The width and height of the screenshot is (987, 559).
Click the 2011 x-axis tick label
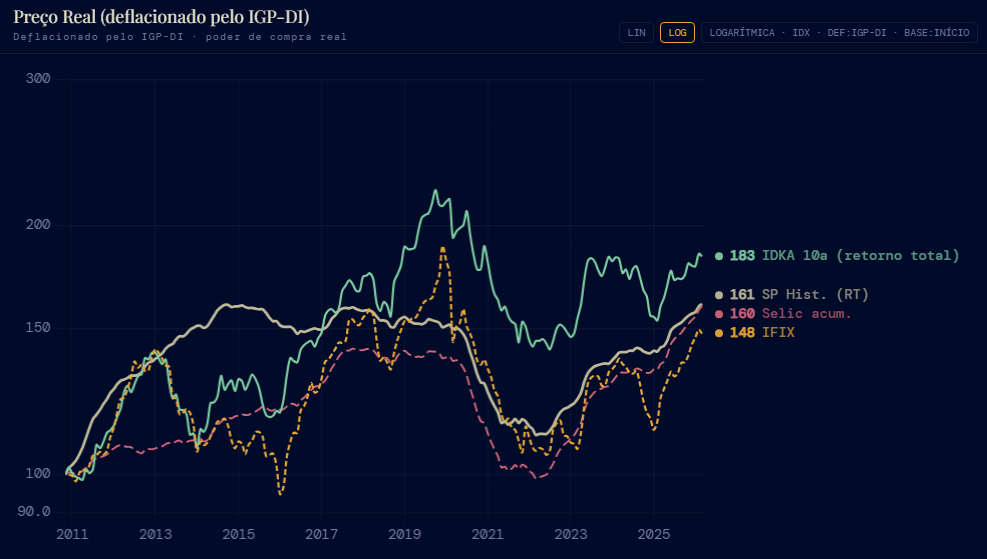(x=72, y=533)
